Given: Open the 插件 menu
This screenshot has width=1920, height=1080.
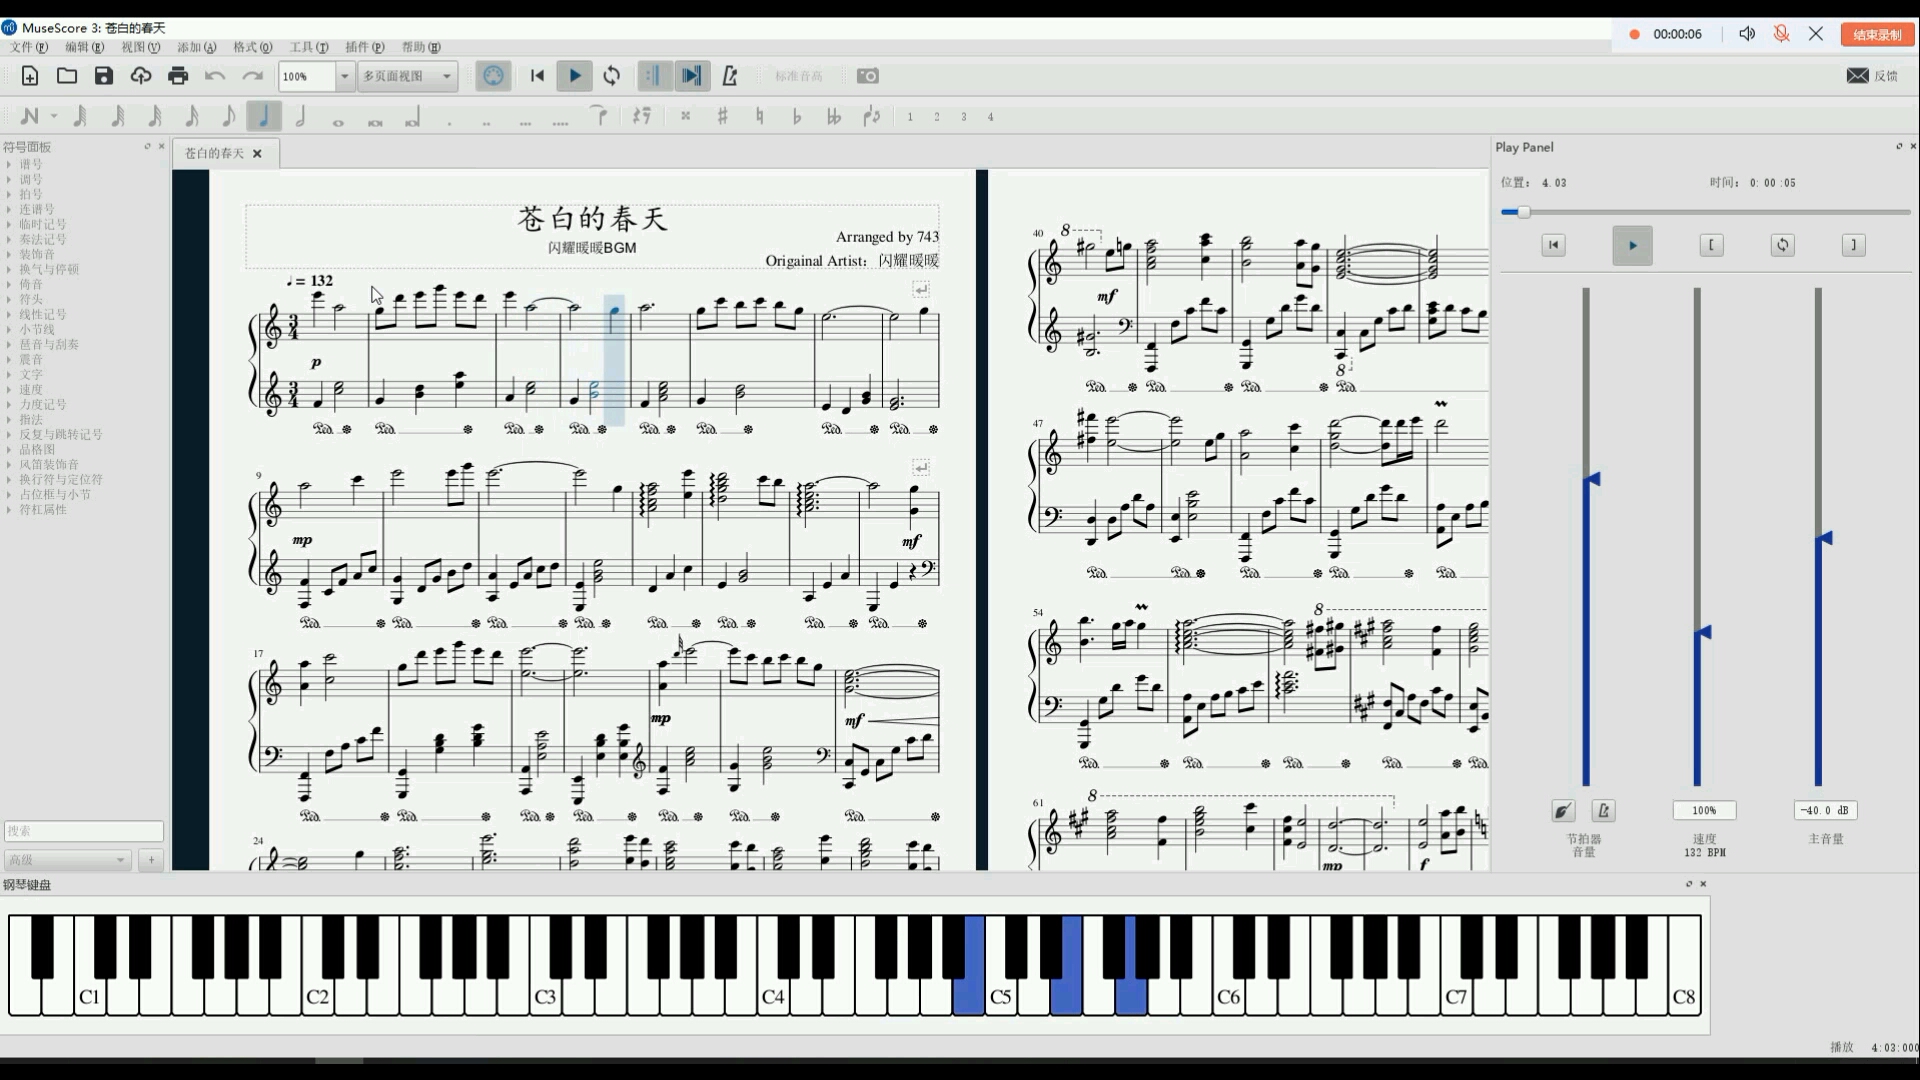Looking at the screenshot, I should [364, 47].
